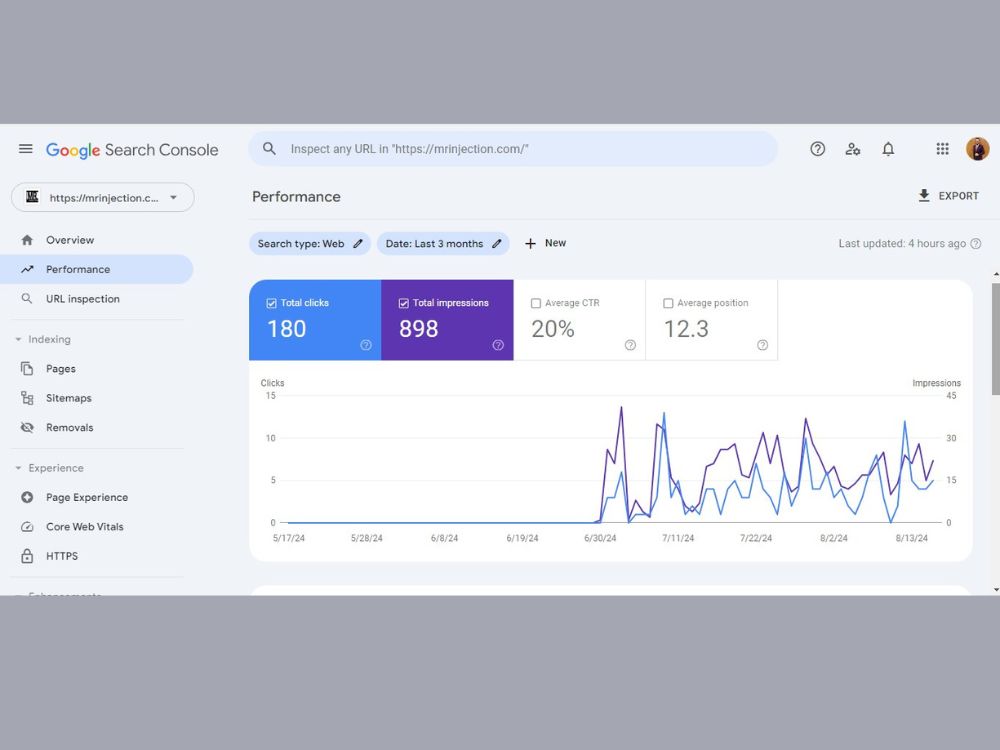Click the Removals crossed-eye icon
Viewport: 1000px width, 750px height.
click(x=27, y=427)
